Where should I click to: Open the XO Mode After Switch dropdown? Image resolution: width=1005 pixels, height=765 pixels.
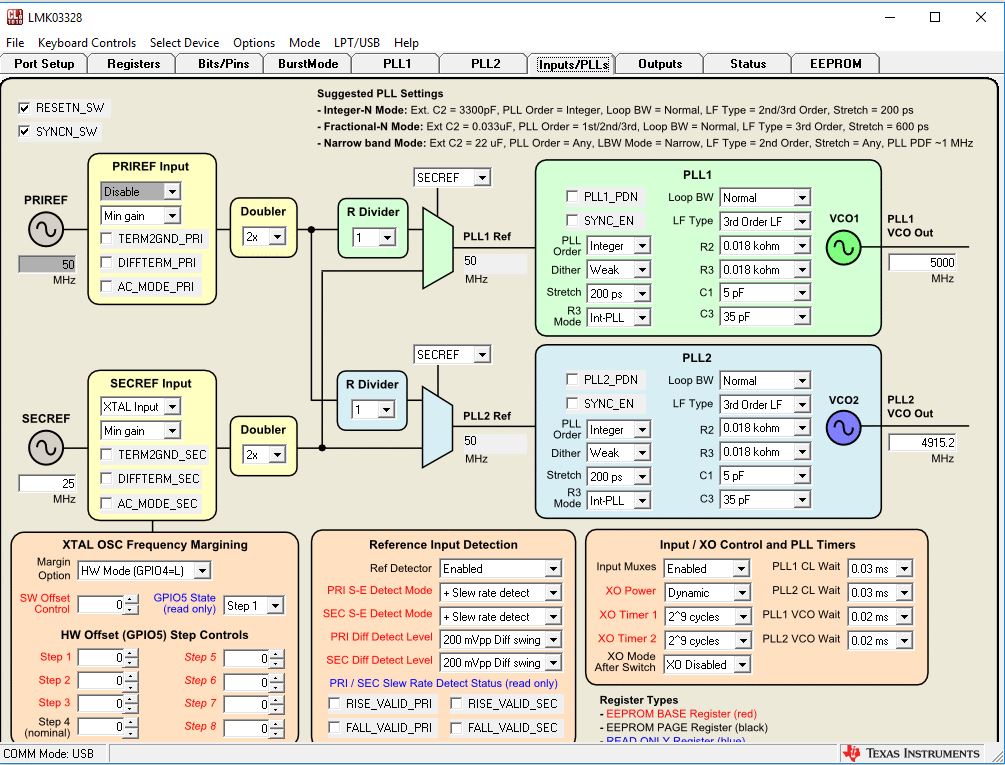pos(742,665)
